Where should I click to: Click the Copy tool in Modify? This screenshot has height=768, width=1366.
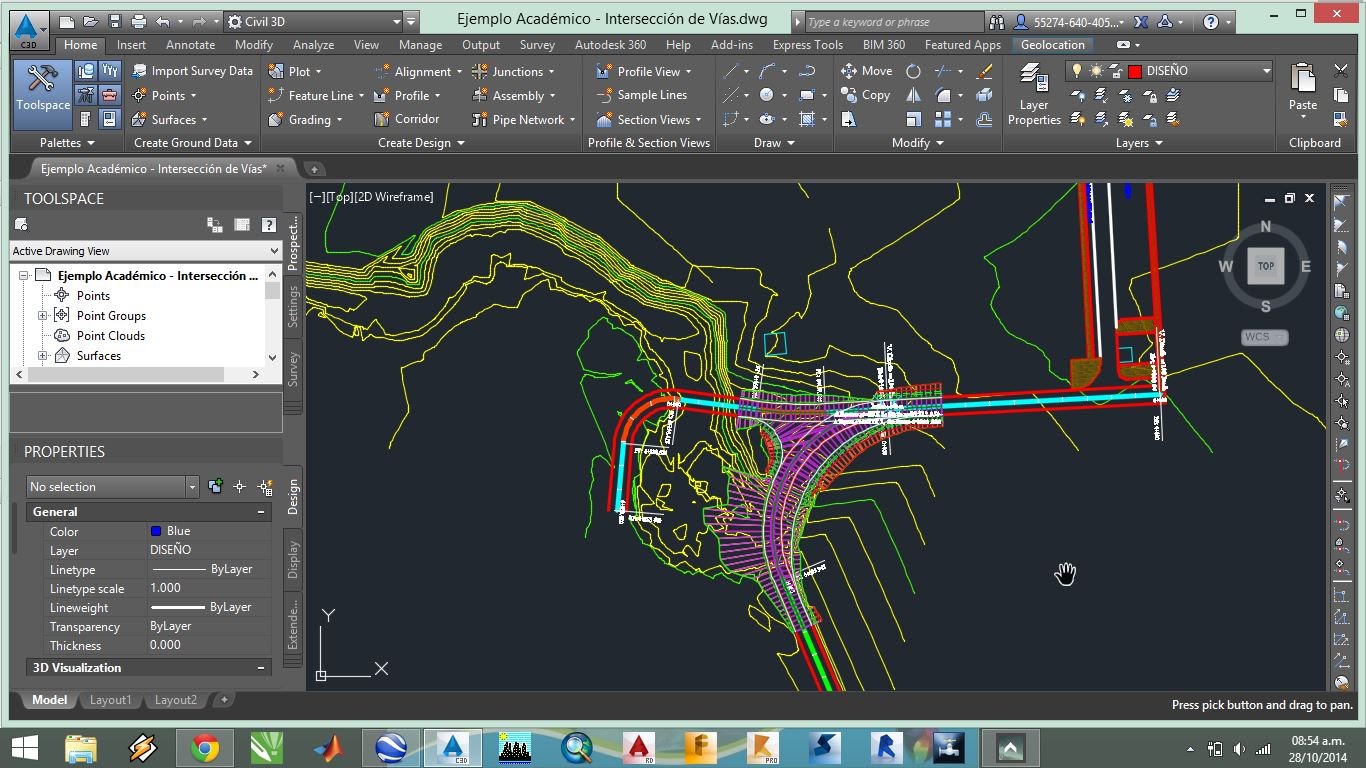pyautogui.click(x=865, y=95)
